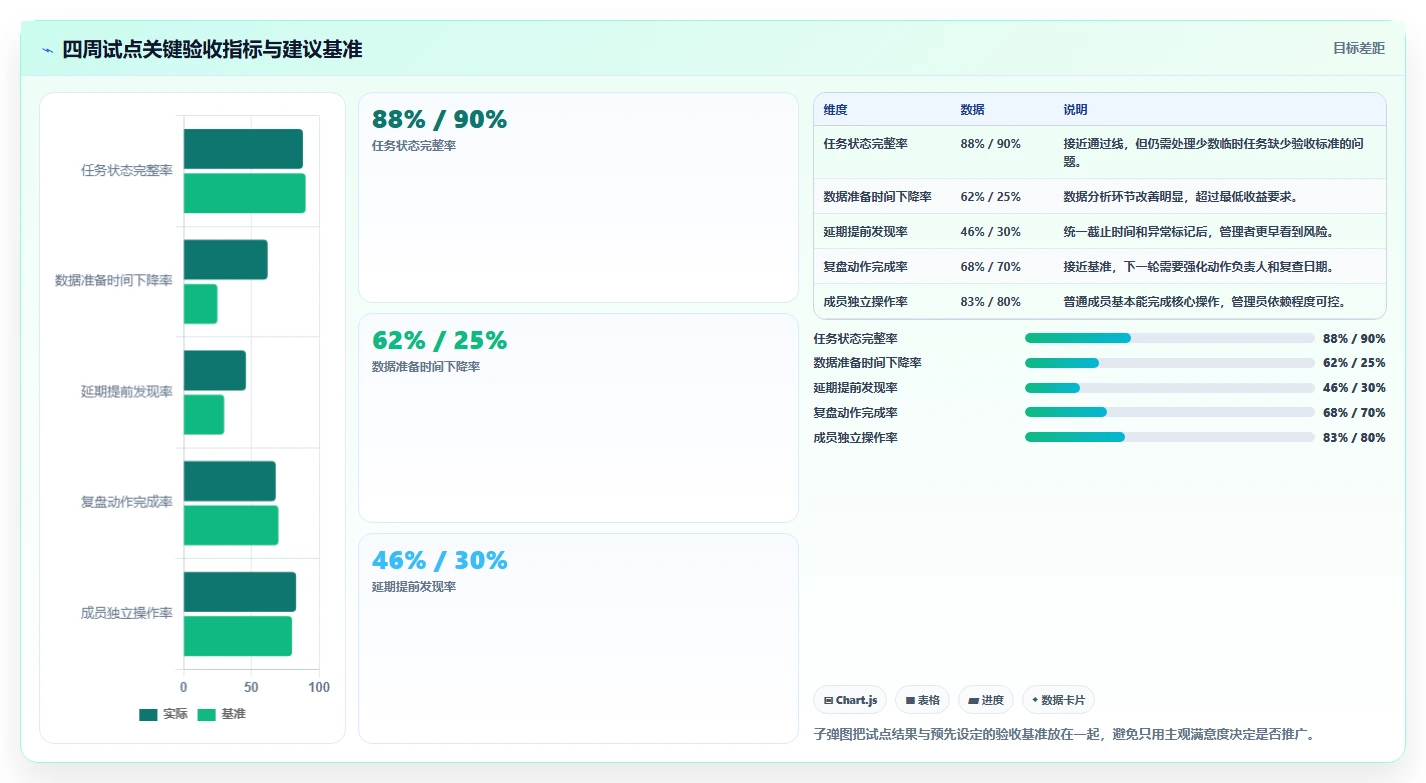Click the description starting with 接近基准
The image size is (1426, 783).
tap(1199, 267)
